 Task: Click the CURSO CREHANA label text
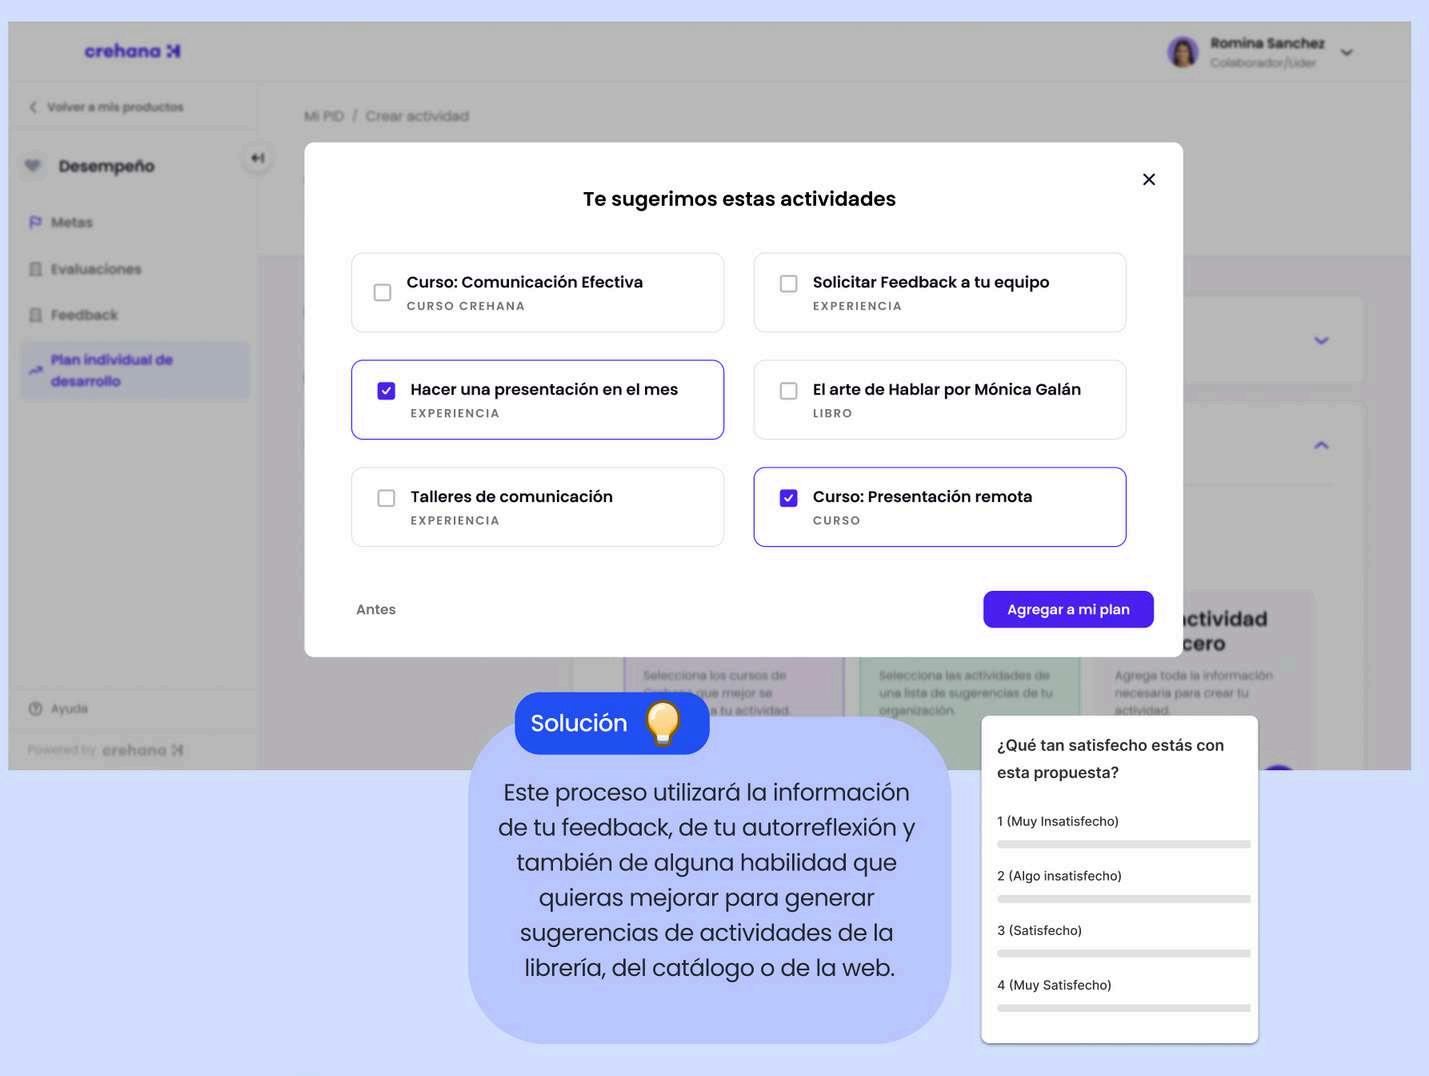466,306
